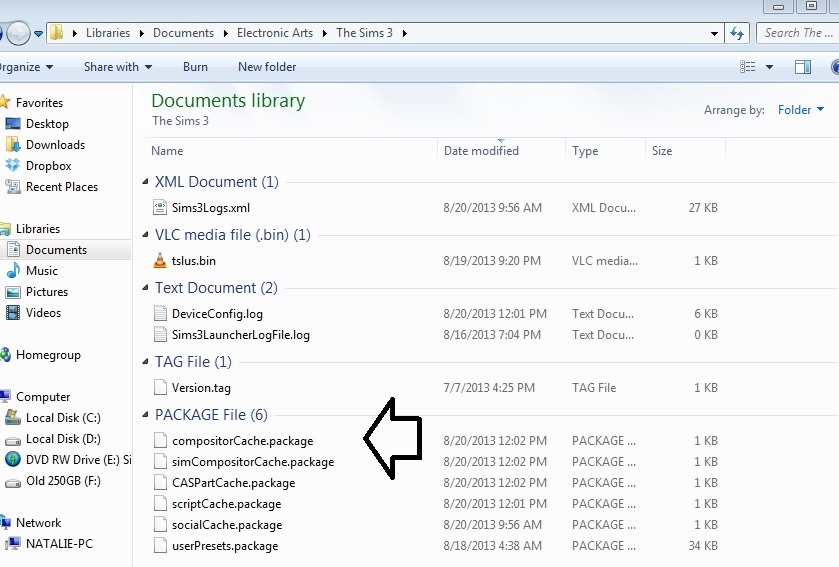The width and height of the screenshot is (839, 567).
Task: Select the file name Sims3LauncherLogFile.log
Action: click(x=241, y=335)
